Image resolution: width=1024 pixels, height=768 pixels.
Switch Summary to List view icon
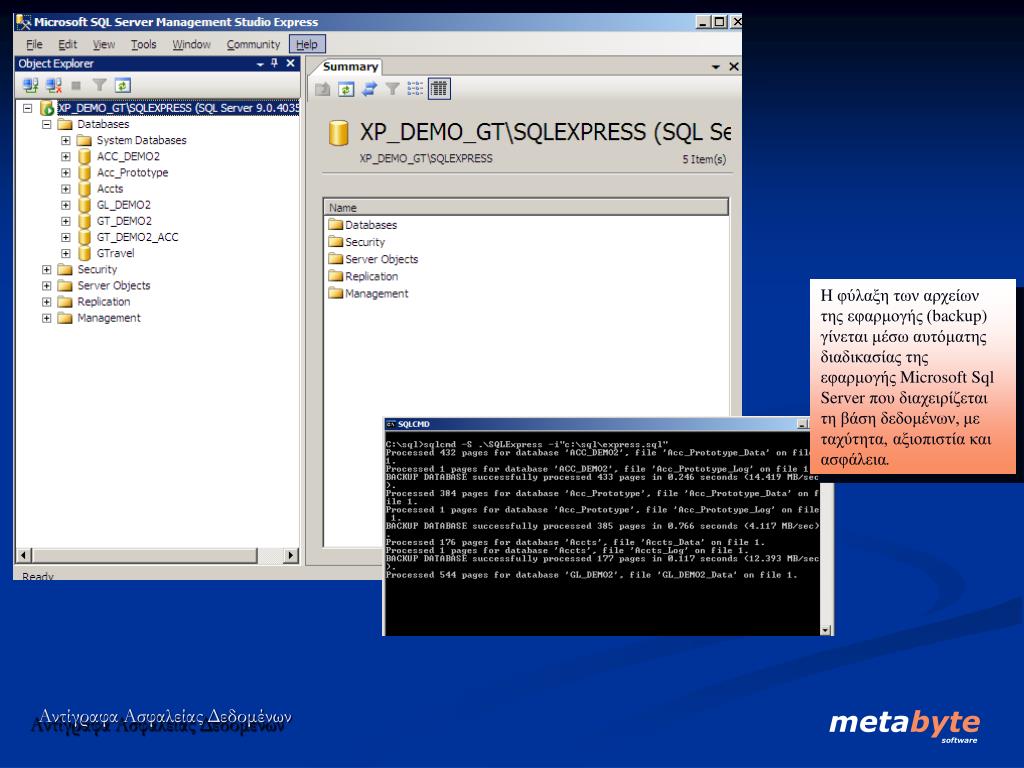click(415, 89)
